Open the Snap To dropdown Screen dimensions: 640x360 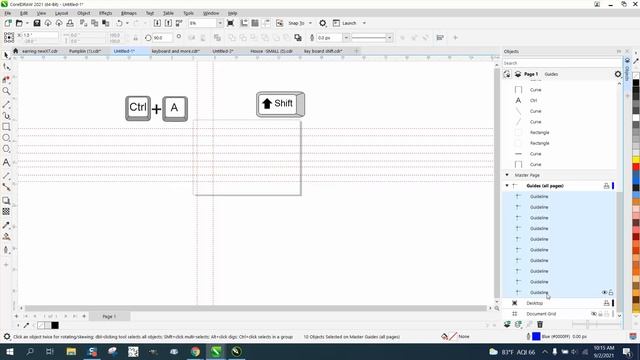click(x=310, y=23)
